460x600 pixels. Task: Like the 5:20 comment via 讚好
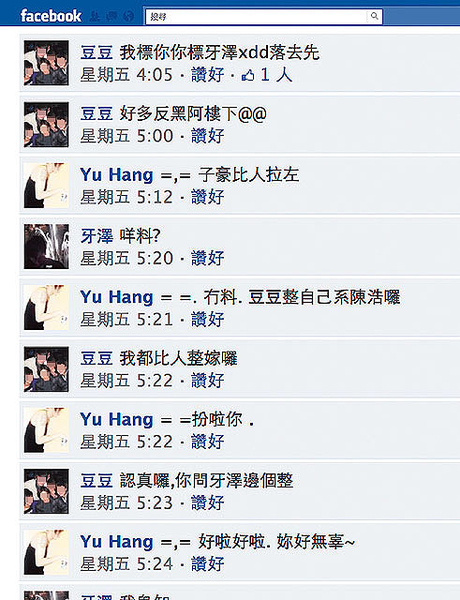tap(207, 258)
